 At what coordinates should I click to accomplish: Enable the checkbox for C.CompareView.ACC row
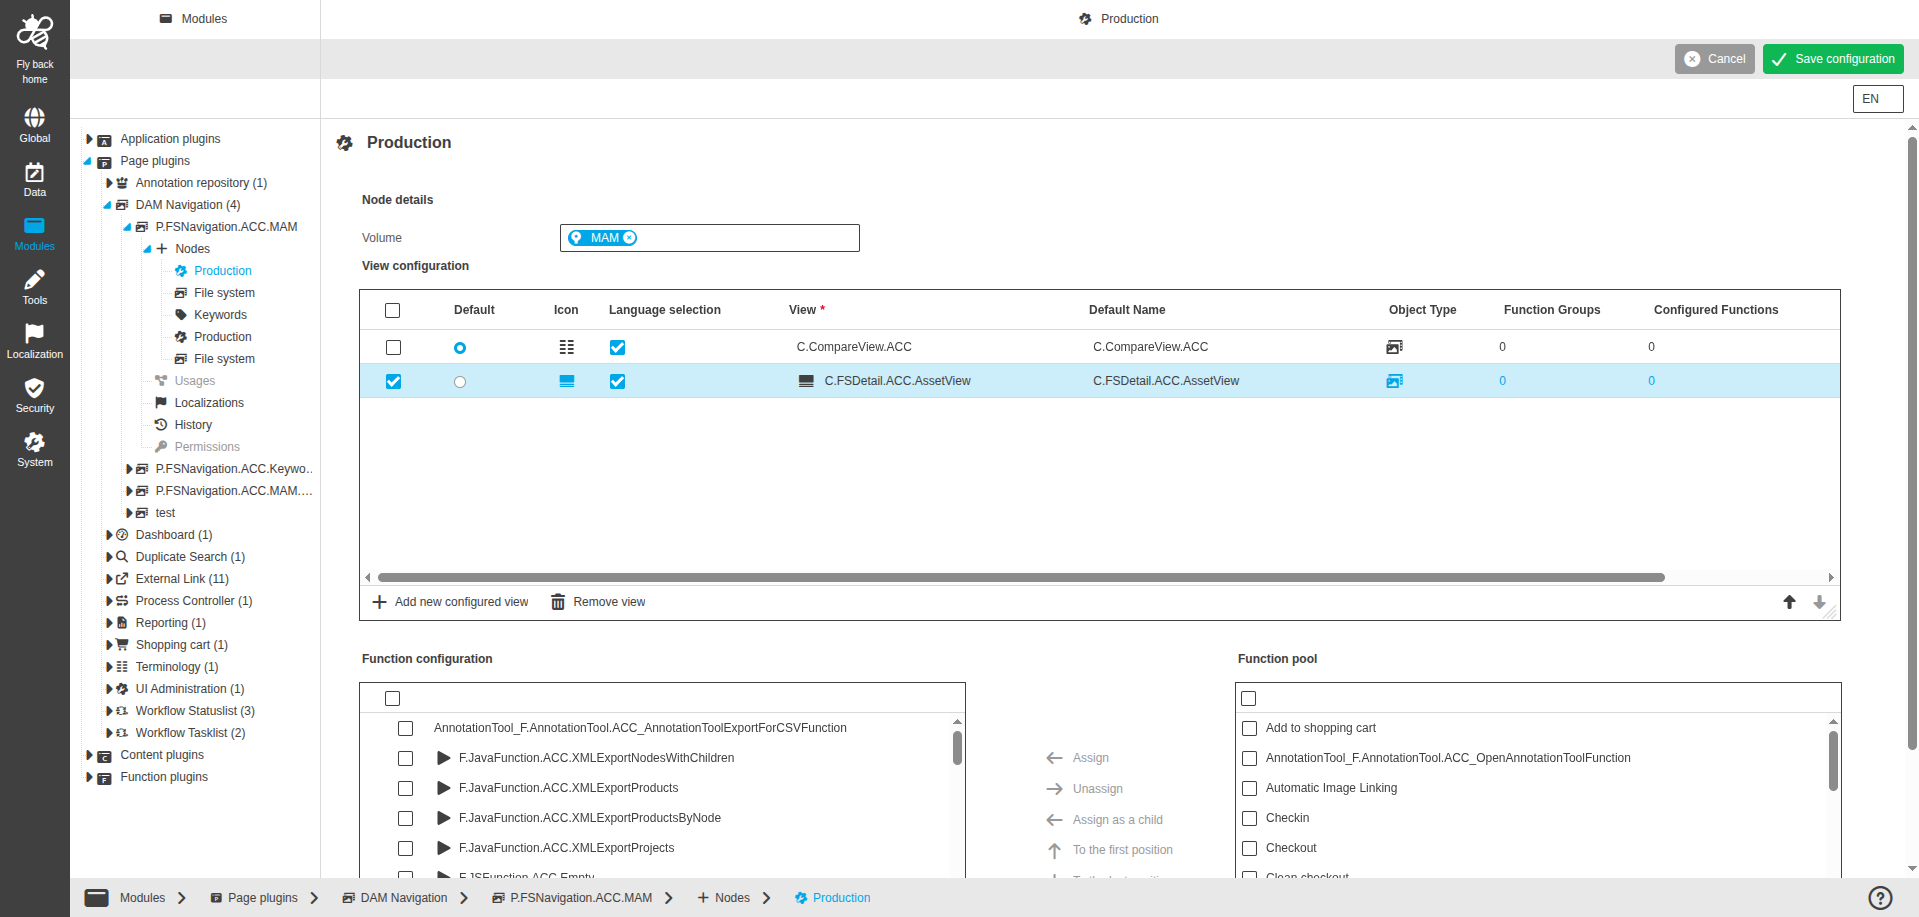coord(393,347)
